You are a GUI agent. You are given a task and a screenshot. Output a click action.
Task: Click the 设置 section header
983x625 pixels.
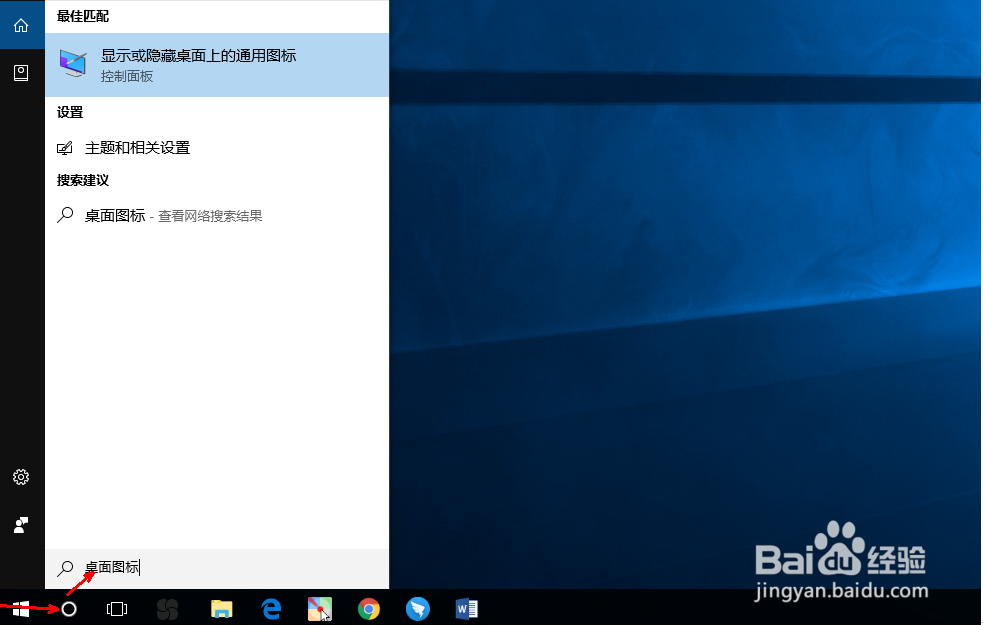point(70,112)
